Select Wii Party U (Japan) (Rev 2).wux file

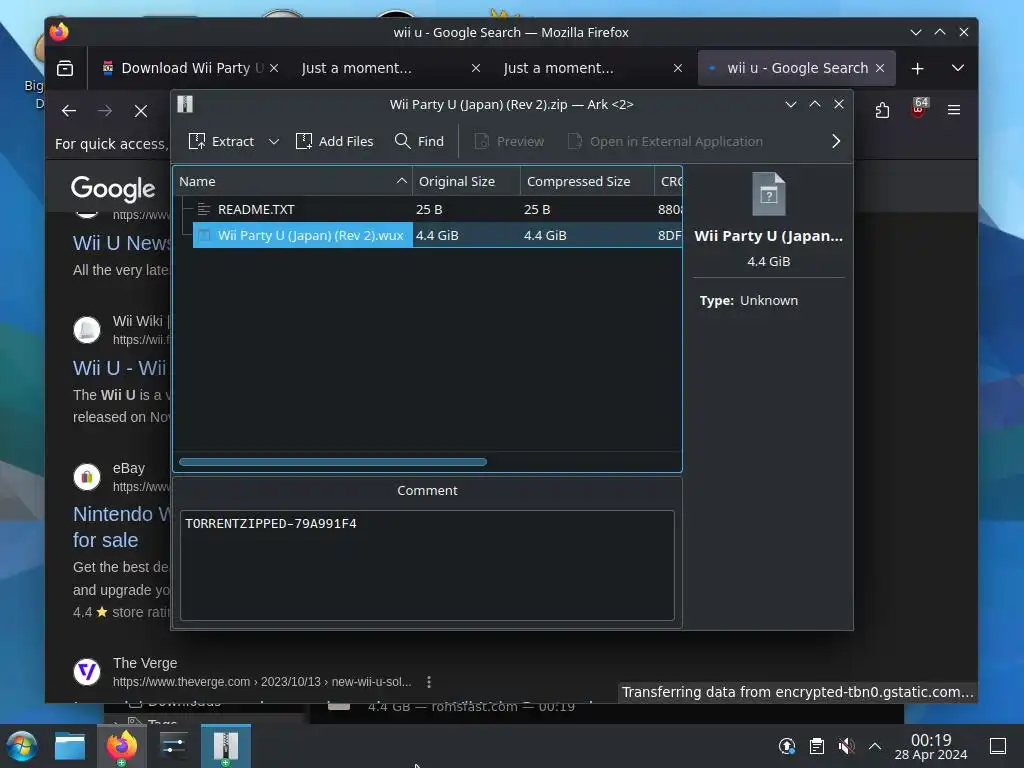(302, 235)
